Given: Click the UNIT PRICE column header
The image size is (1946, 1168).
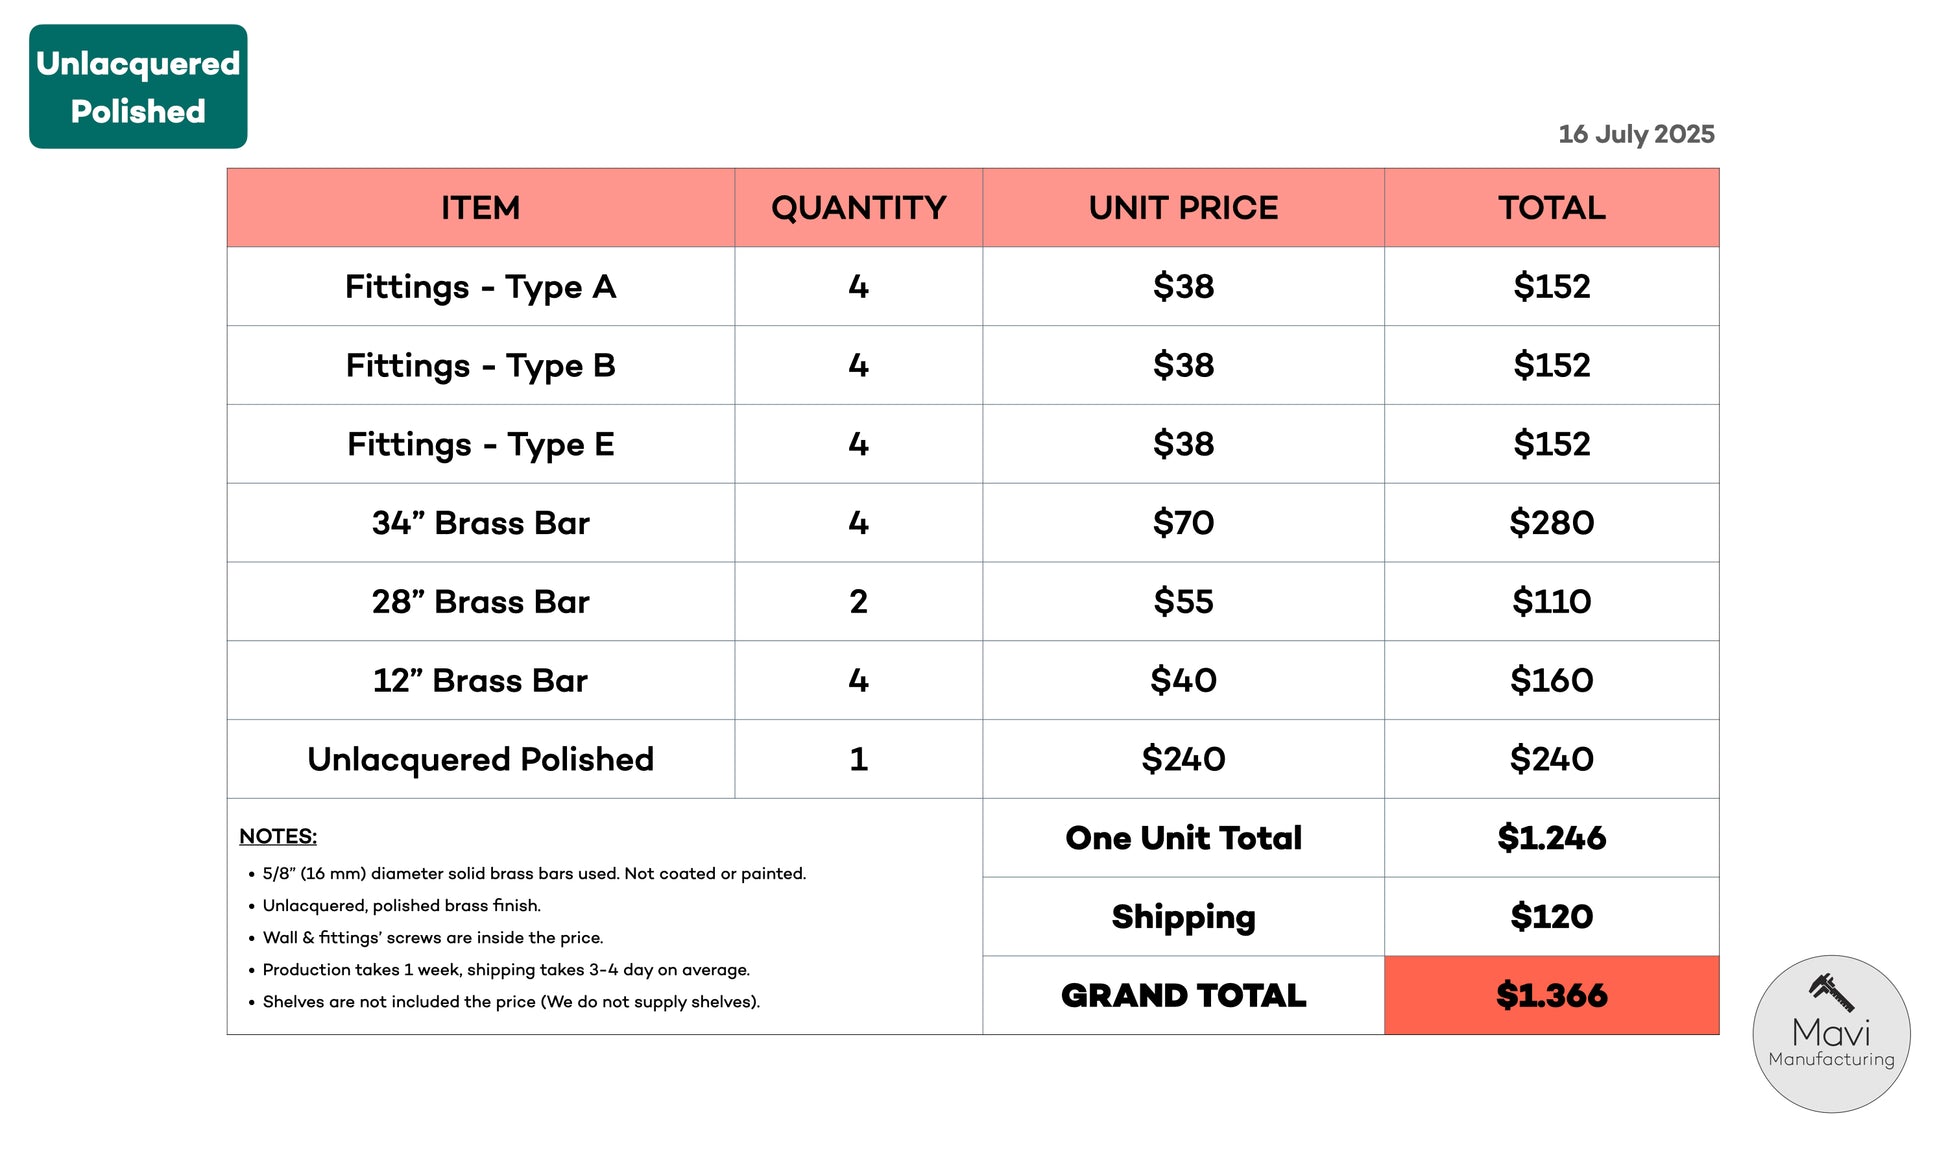Looking at the screenshot, I should 1184,208.
